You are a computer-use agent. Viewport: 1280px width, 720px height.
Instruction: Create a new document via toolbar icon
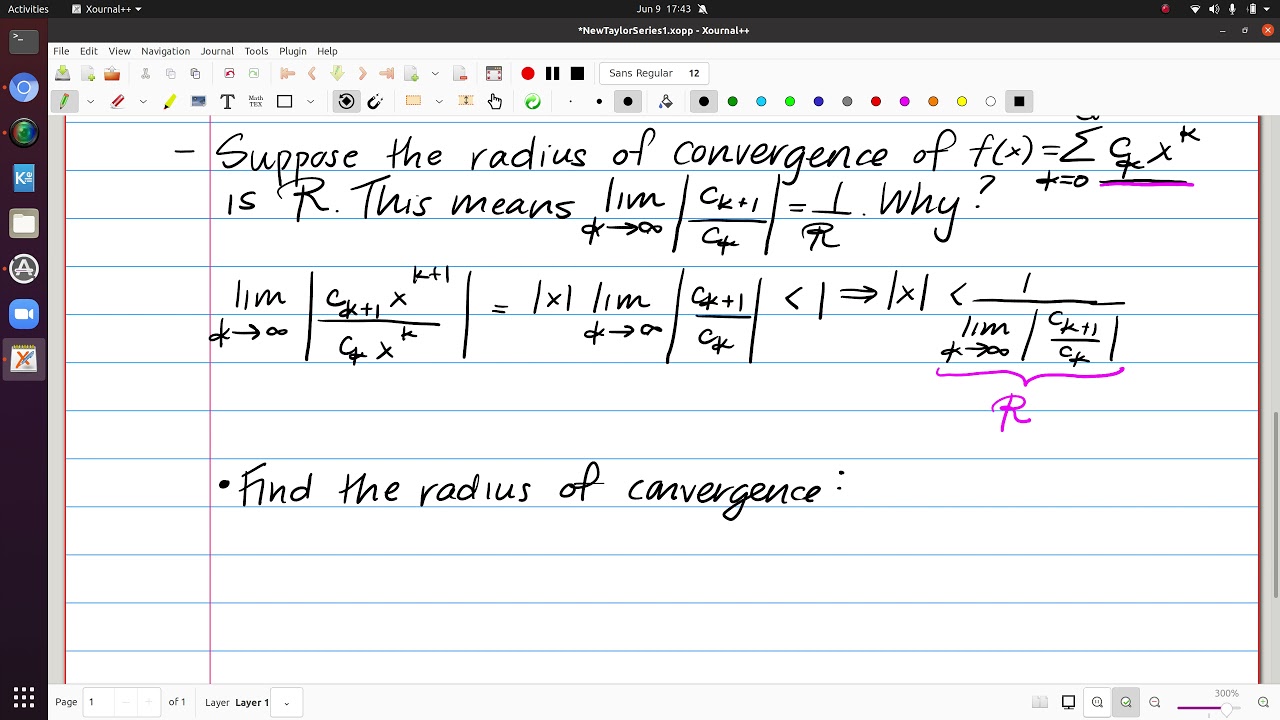(88, 73)
